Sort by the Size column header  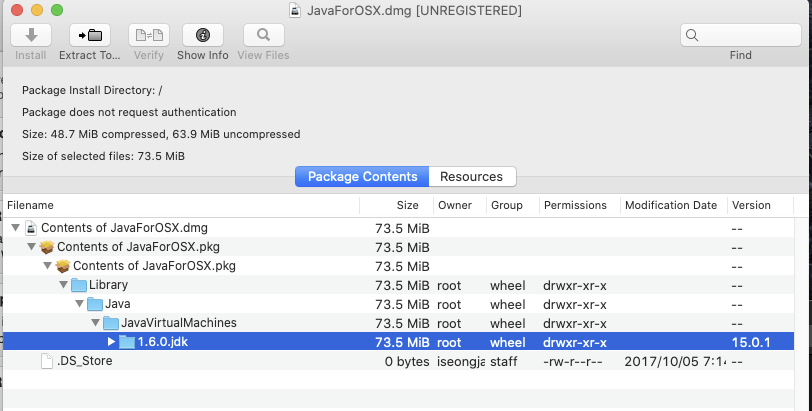click(x=397, y=205)
